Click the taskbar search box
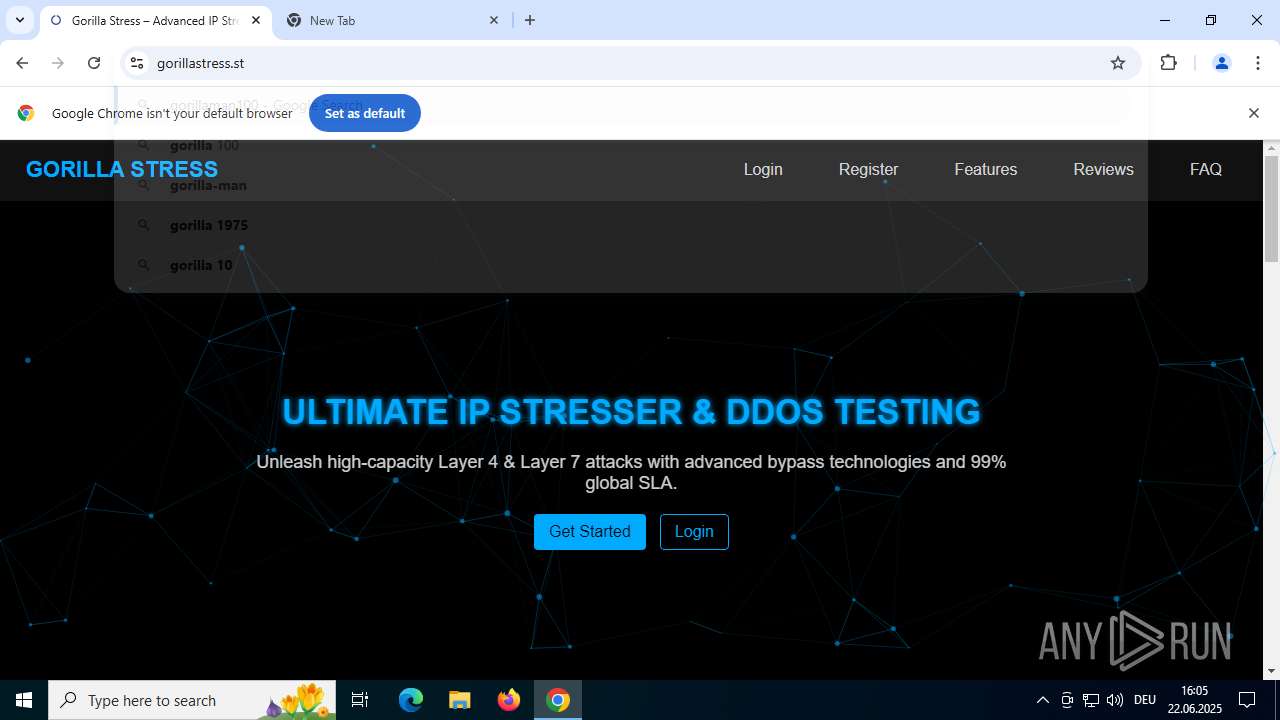1280x720 pixels. pyautogui.click(x=192, y=700)
